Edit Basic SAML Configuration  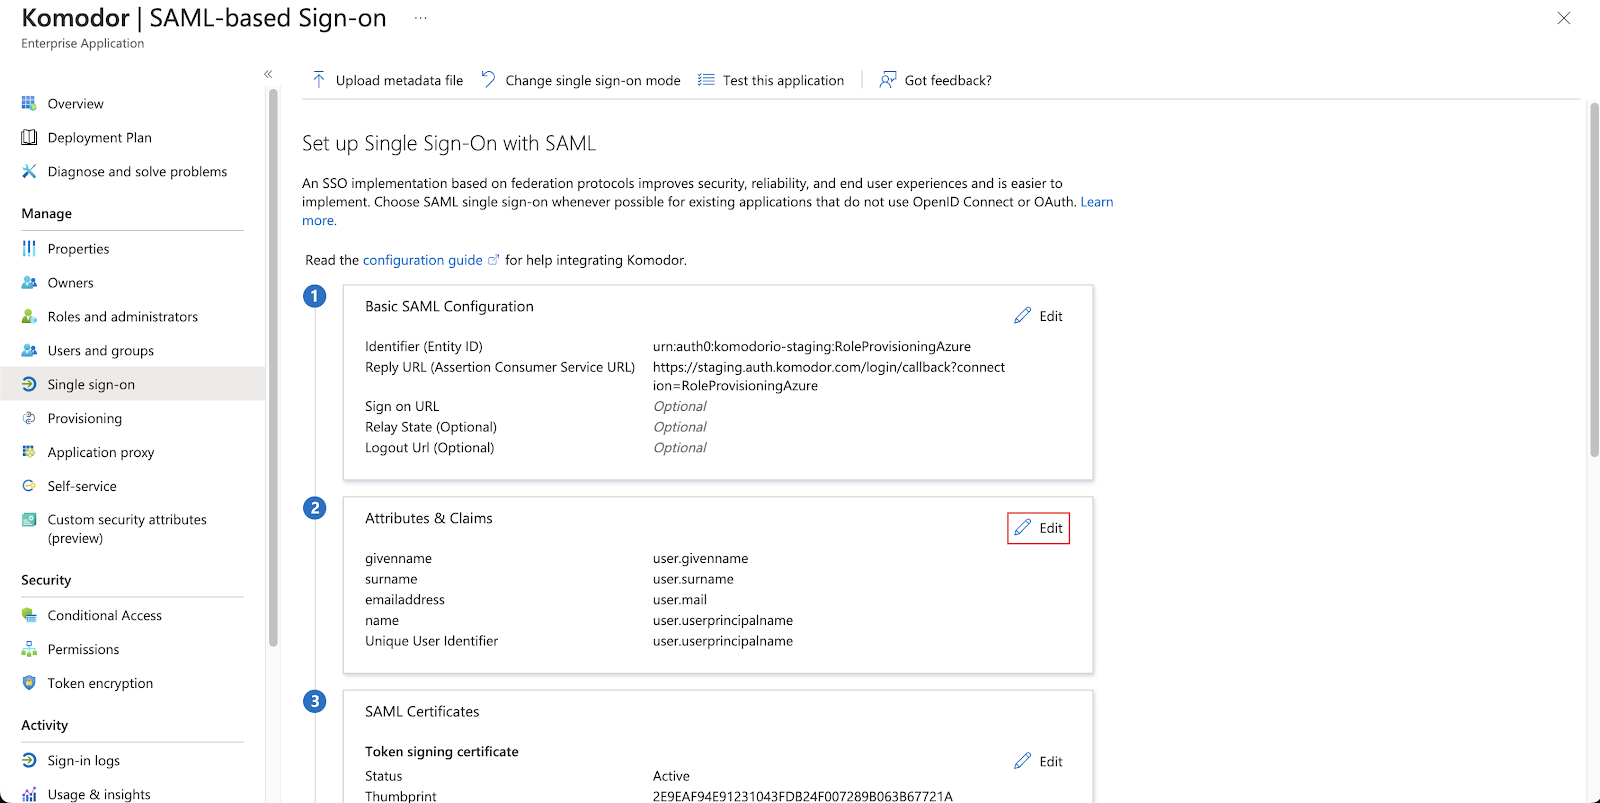(1039, 316)
